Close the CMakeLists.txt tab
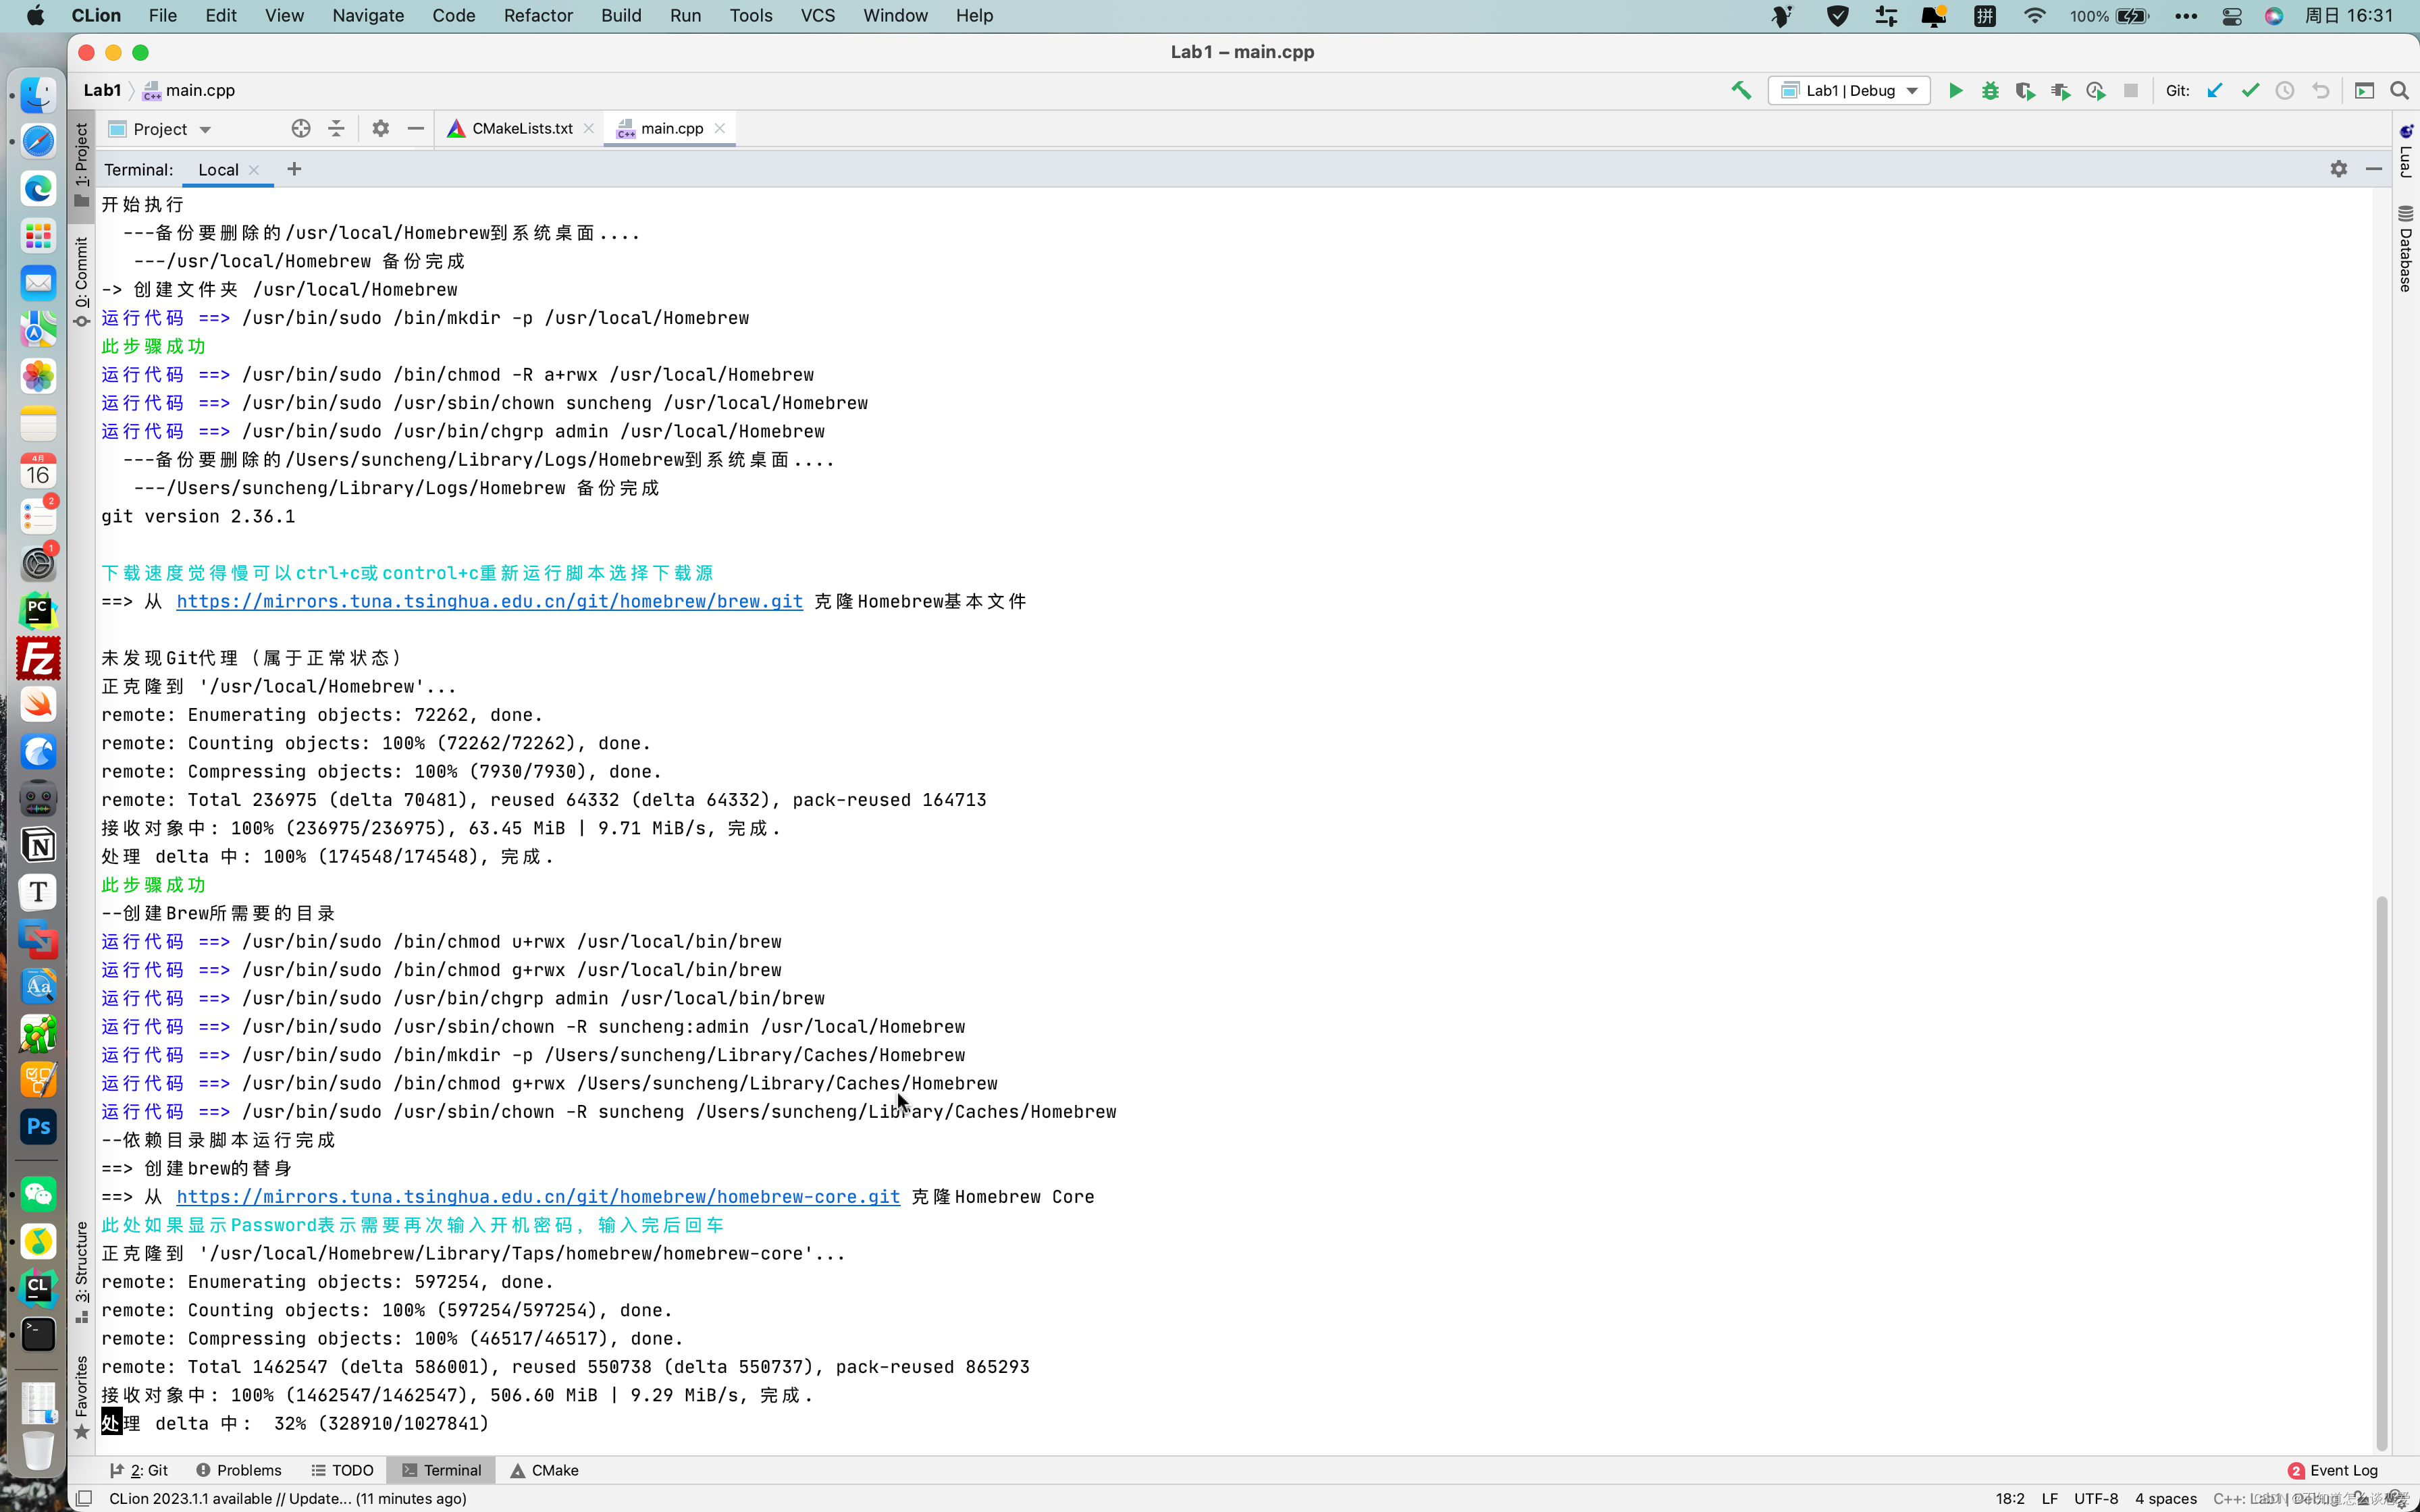 click(x=589, y=128)
